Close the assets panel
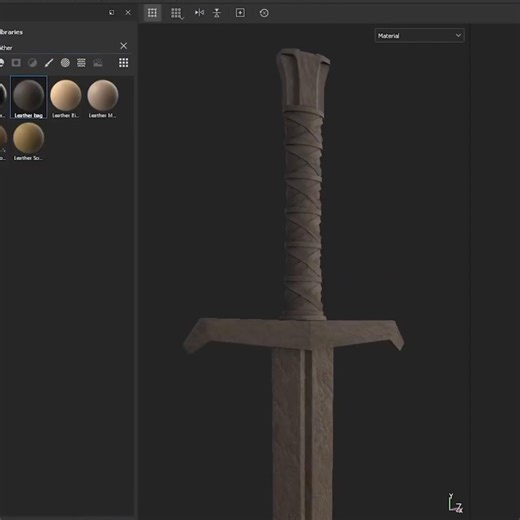The width and height of the screenshot is (520, 520). pos(128,13)
